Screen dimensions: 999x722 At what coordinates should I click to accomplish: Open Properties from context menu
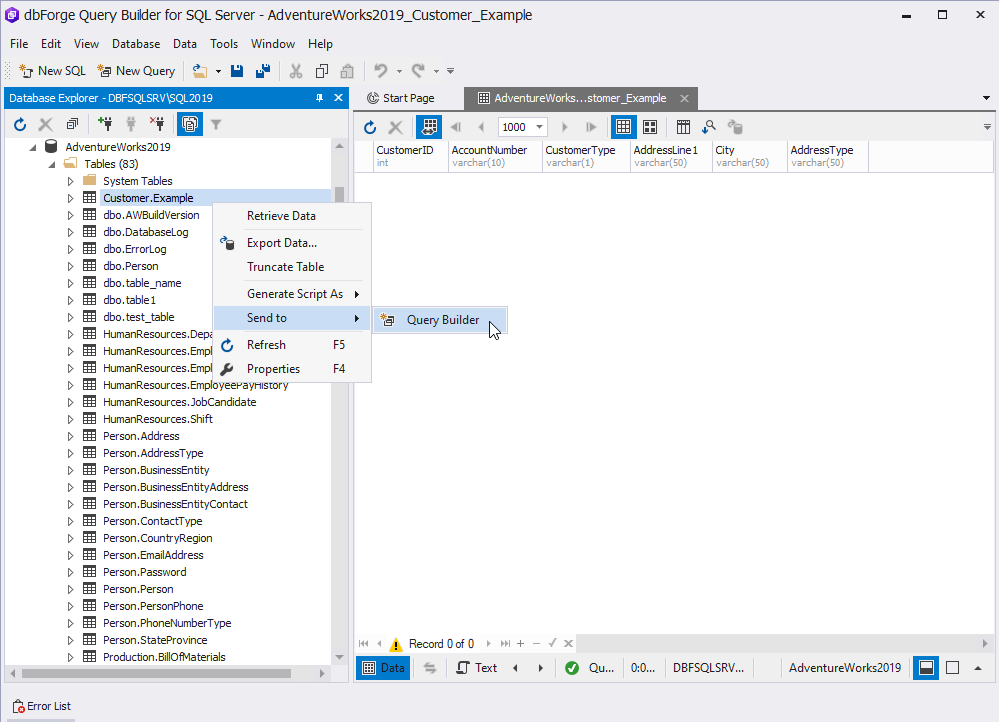click(x=292, y=369)
